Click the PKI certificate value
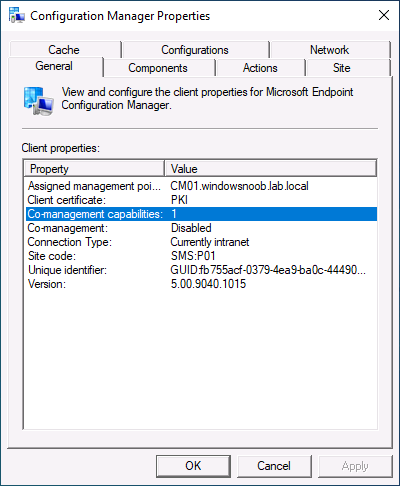The image size is (400, 486). click(x=179, y=200)
